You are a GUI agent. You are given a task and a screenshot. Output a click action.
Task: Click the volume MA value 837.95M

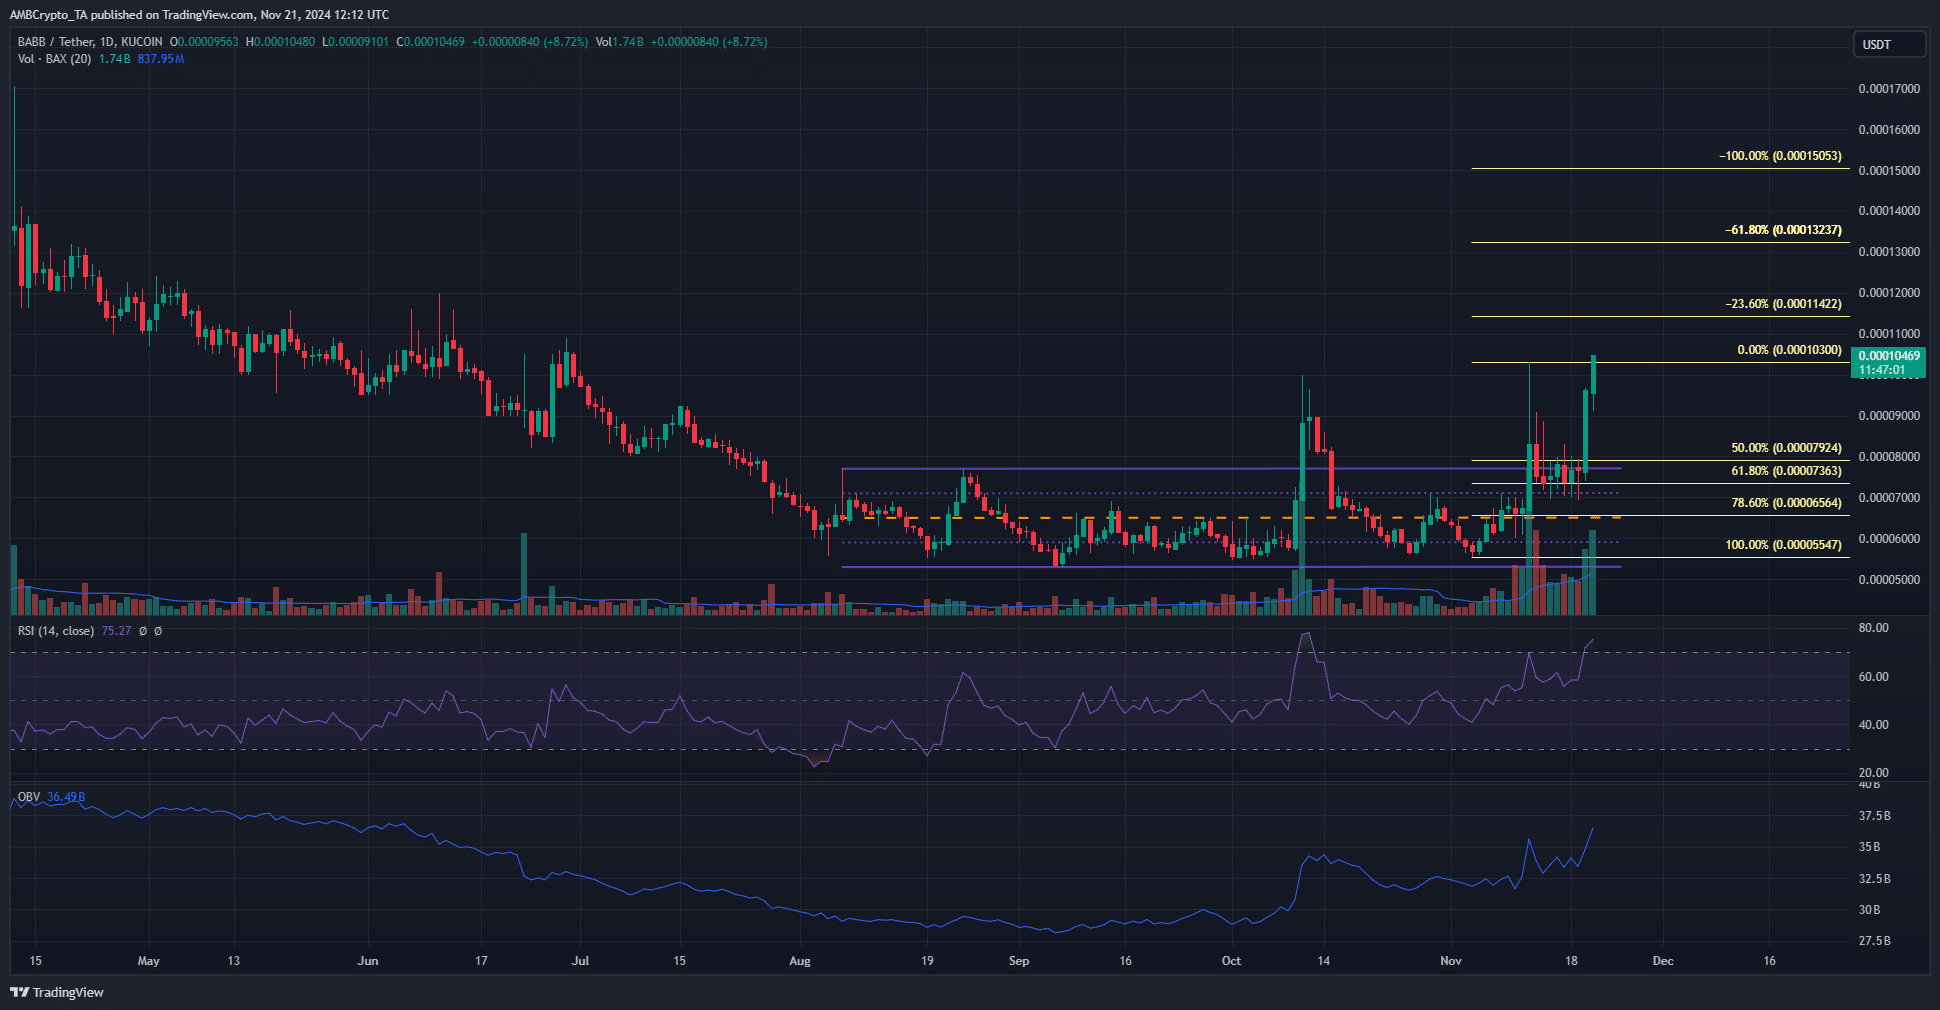click(161, 59)
